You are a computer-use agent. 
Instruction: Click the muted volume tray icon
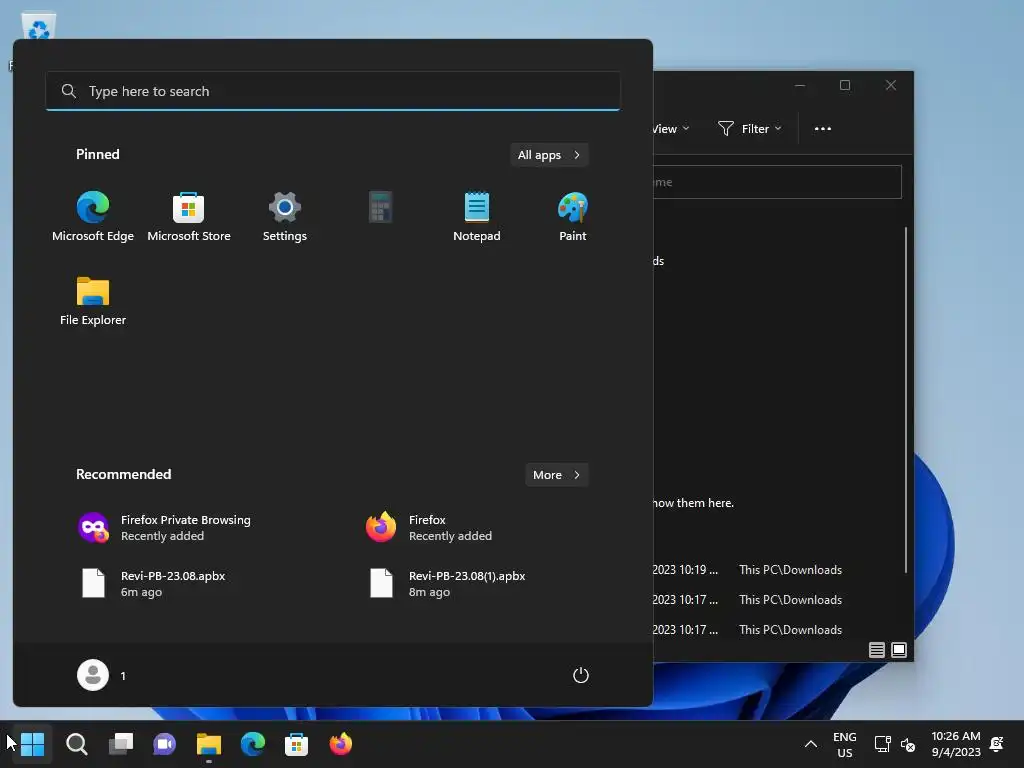coord(908,744)
